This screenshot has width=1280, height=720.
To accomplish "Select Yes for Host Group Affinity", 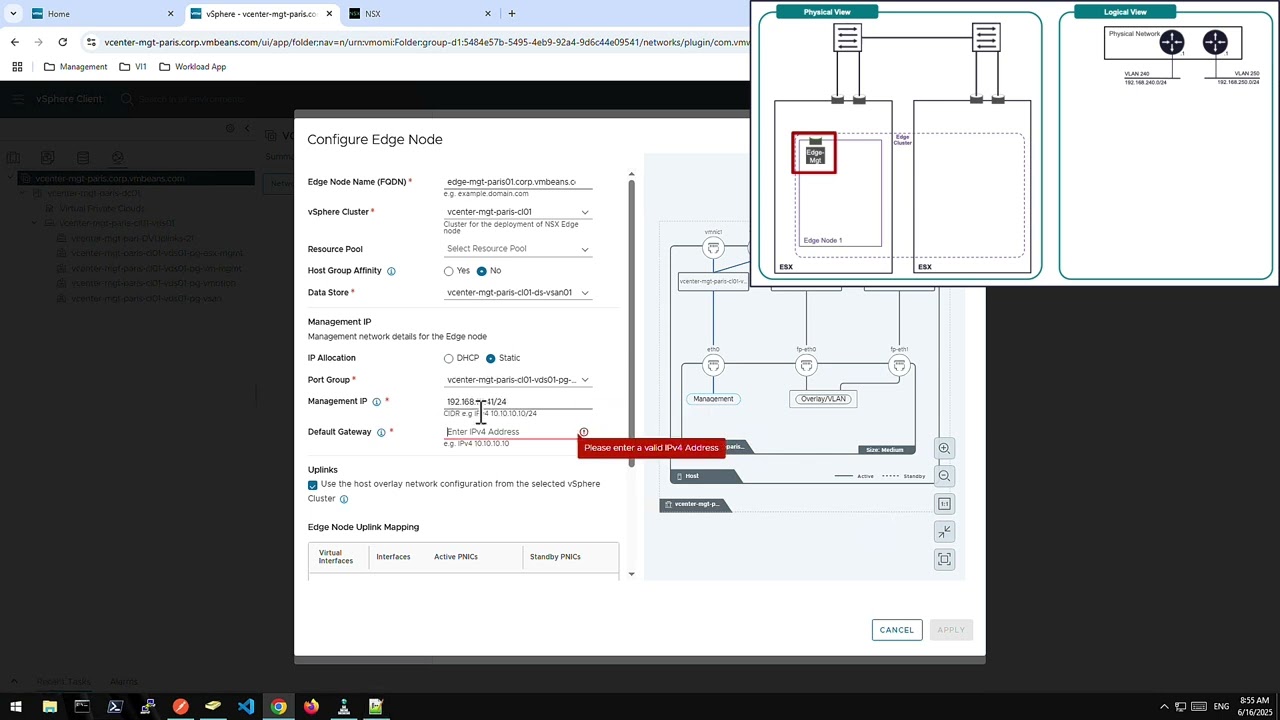I will pos(449,271).
